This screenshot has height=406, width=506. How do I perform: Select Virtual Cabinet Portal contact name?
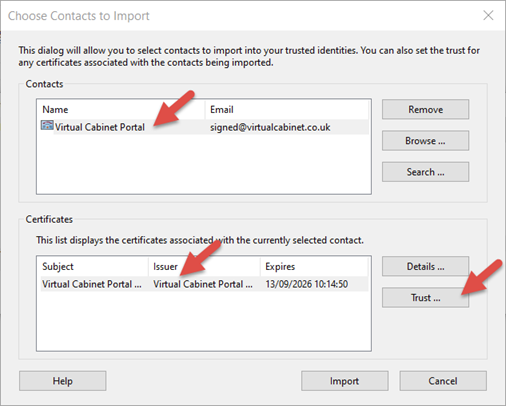(x=100, y=127)
